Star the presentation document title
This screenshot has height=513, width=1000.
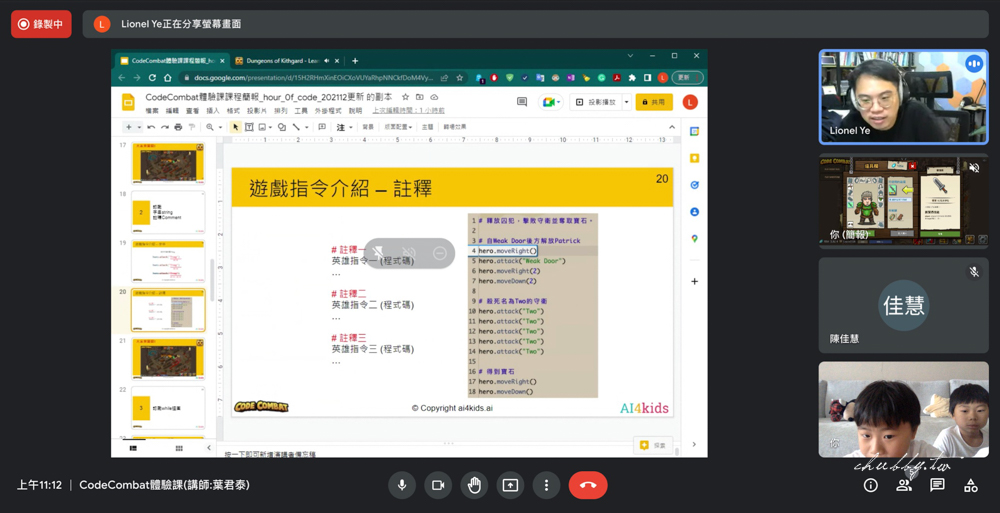(405, 97)
